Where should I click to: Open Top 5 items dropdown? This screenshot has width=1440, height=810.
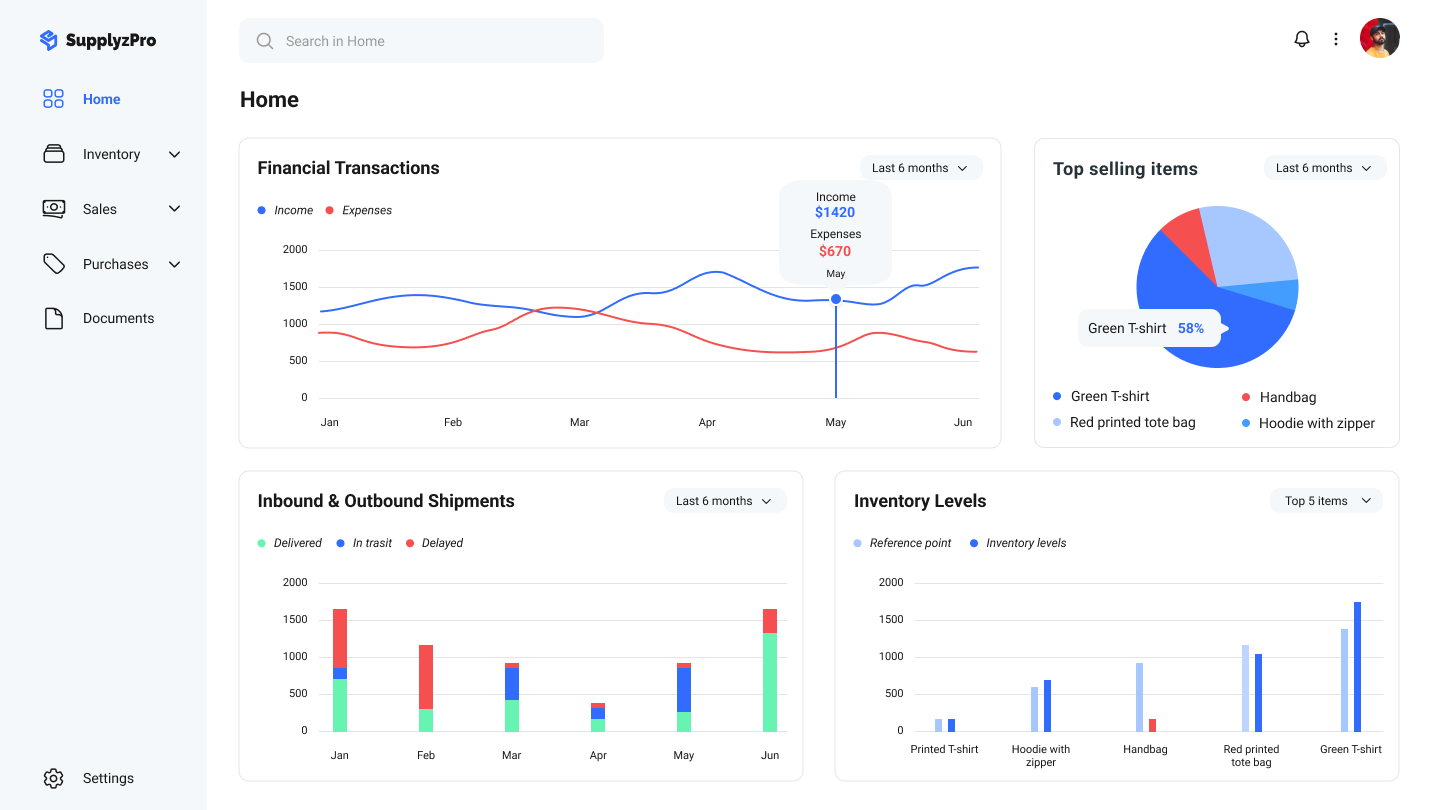pos(1326,501)
